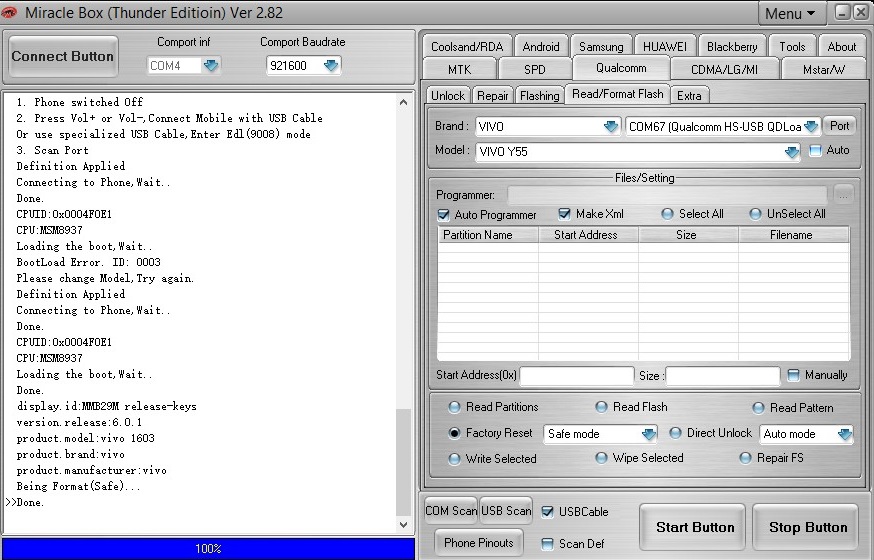Select the Factory Reset radio button
This screenshot has height=560, width=874.
click(454, 433)
